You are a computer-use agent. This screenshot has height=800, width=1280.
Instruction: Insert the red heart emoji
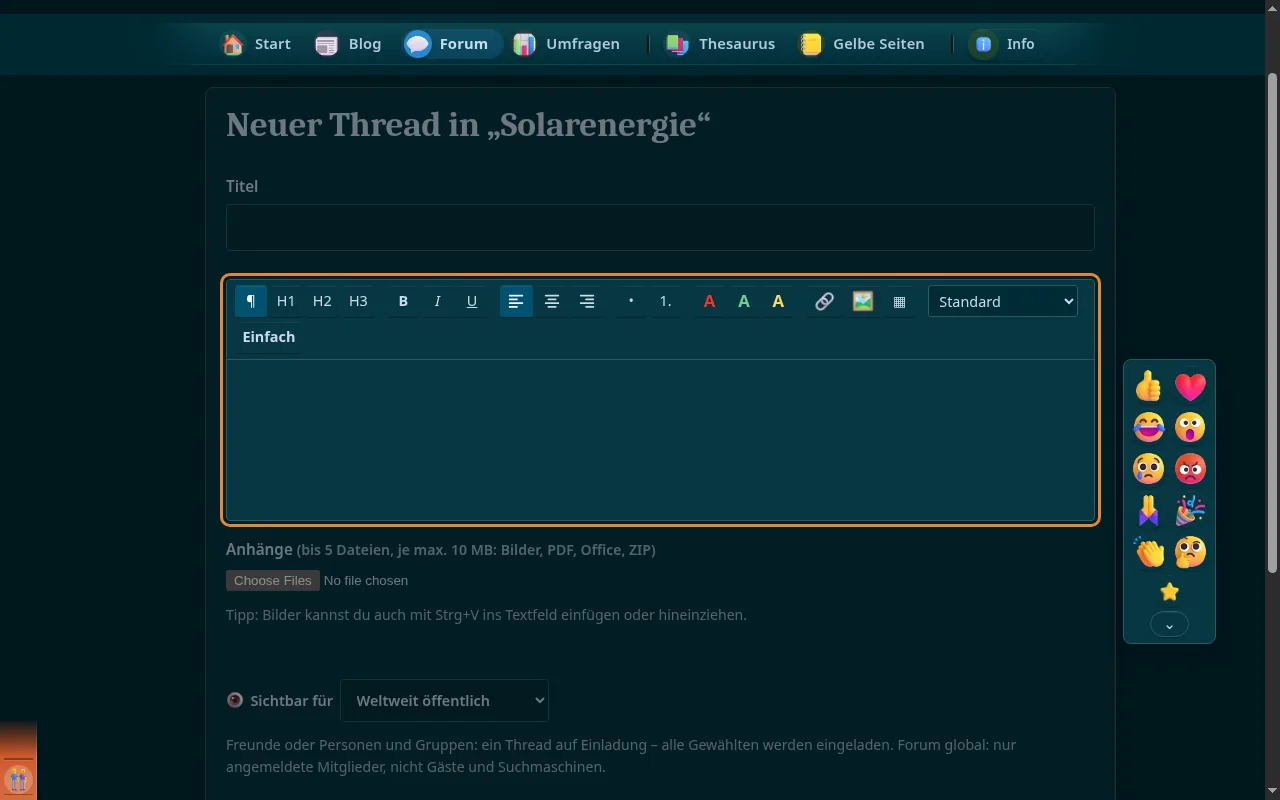click(x=1190, y=386)
